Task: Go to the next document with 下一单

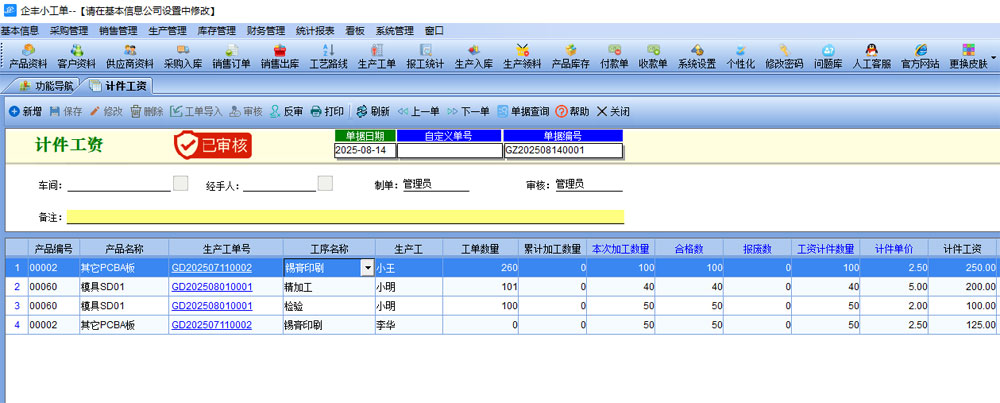Action: tap(468, 111)
